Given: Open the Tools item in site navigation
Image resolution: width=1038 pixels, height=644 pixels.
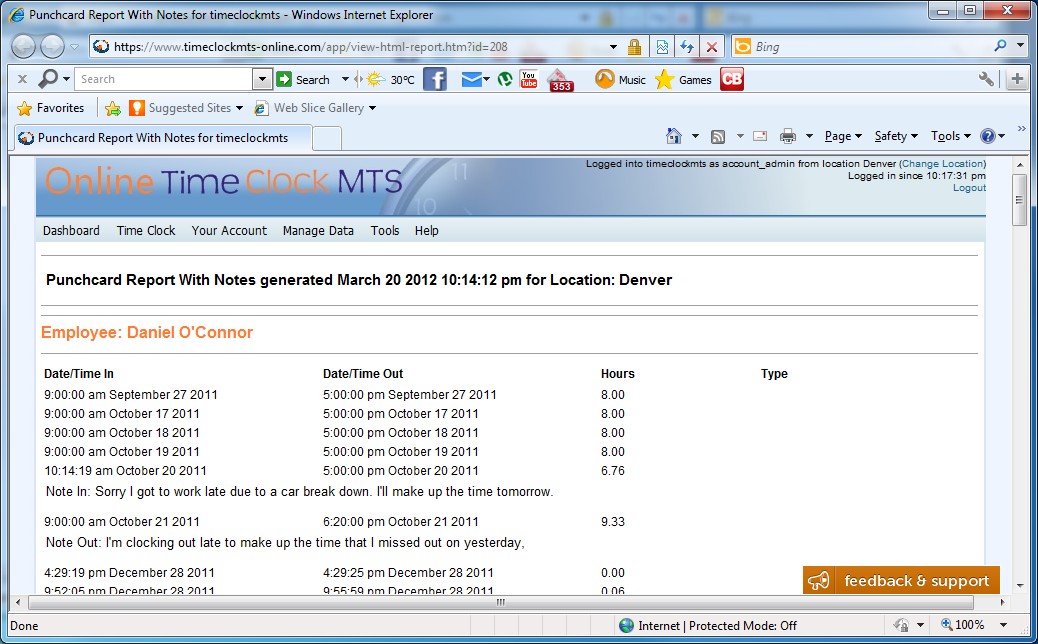Looking at the screenshot, I should coord(385,231).
